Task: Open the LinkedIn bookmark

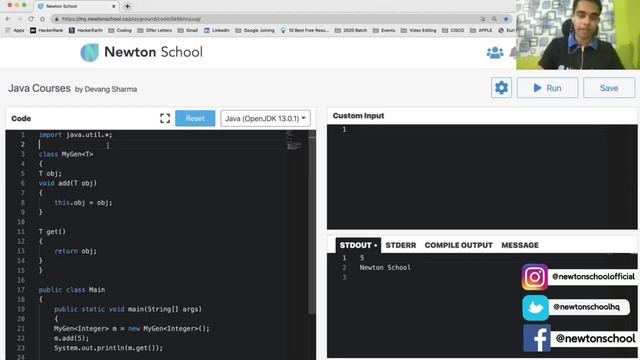Action: tap(217, 30)
